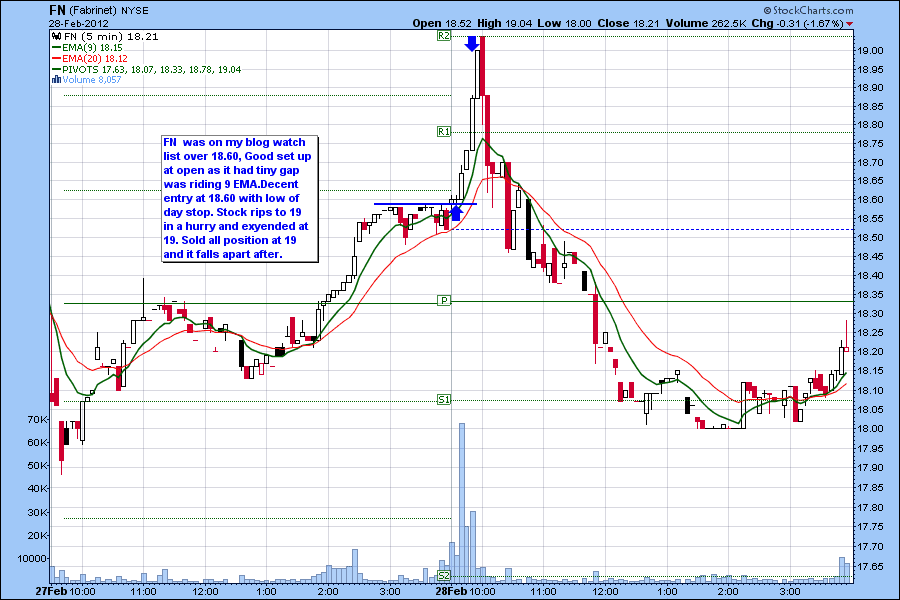900x600 pixels.
Task: Click the dark green PIVOTS legend line swatch
Action: 56,70
